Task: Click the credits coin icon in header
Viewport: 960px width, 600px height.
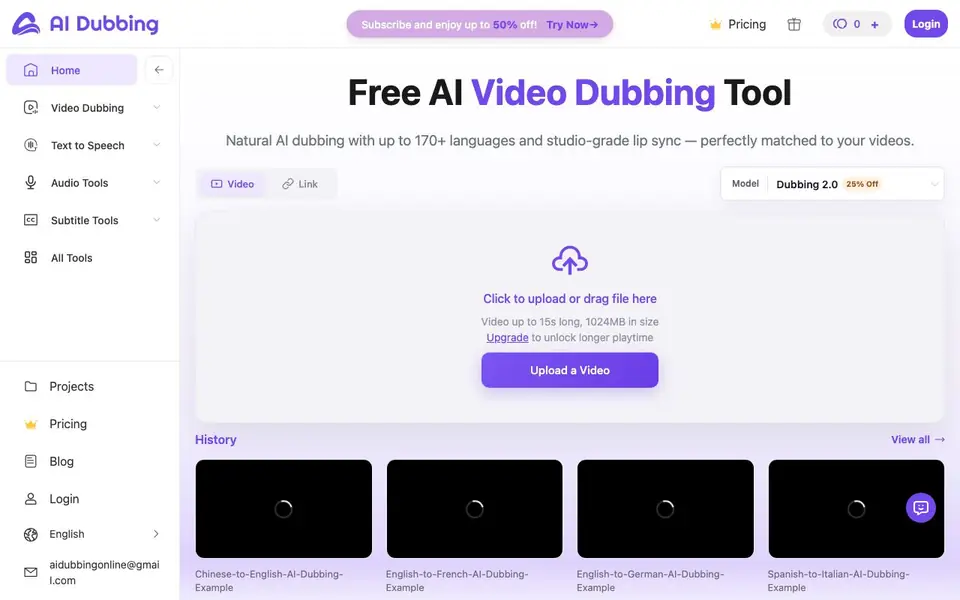Action: (840, 24)
